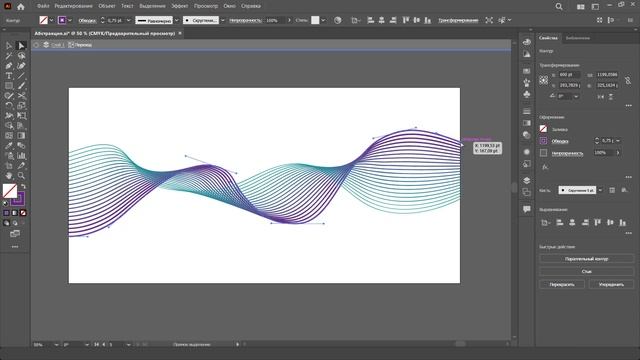Open brush dropdown in Properties panel
The width and height of the screenshot is (640, 360).
click(x=600, y=190)
